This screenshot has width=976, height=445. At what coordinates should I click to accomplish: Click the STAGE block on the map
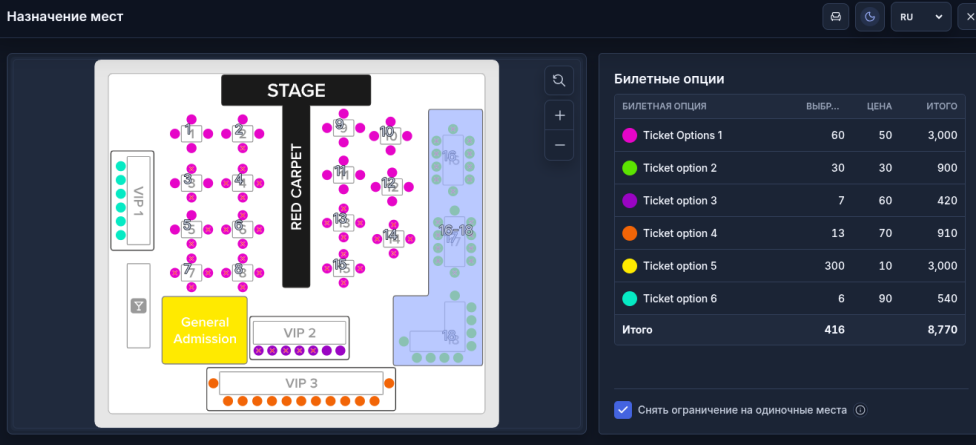tap(296, 90)
